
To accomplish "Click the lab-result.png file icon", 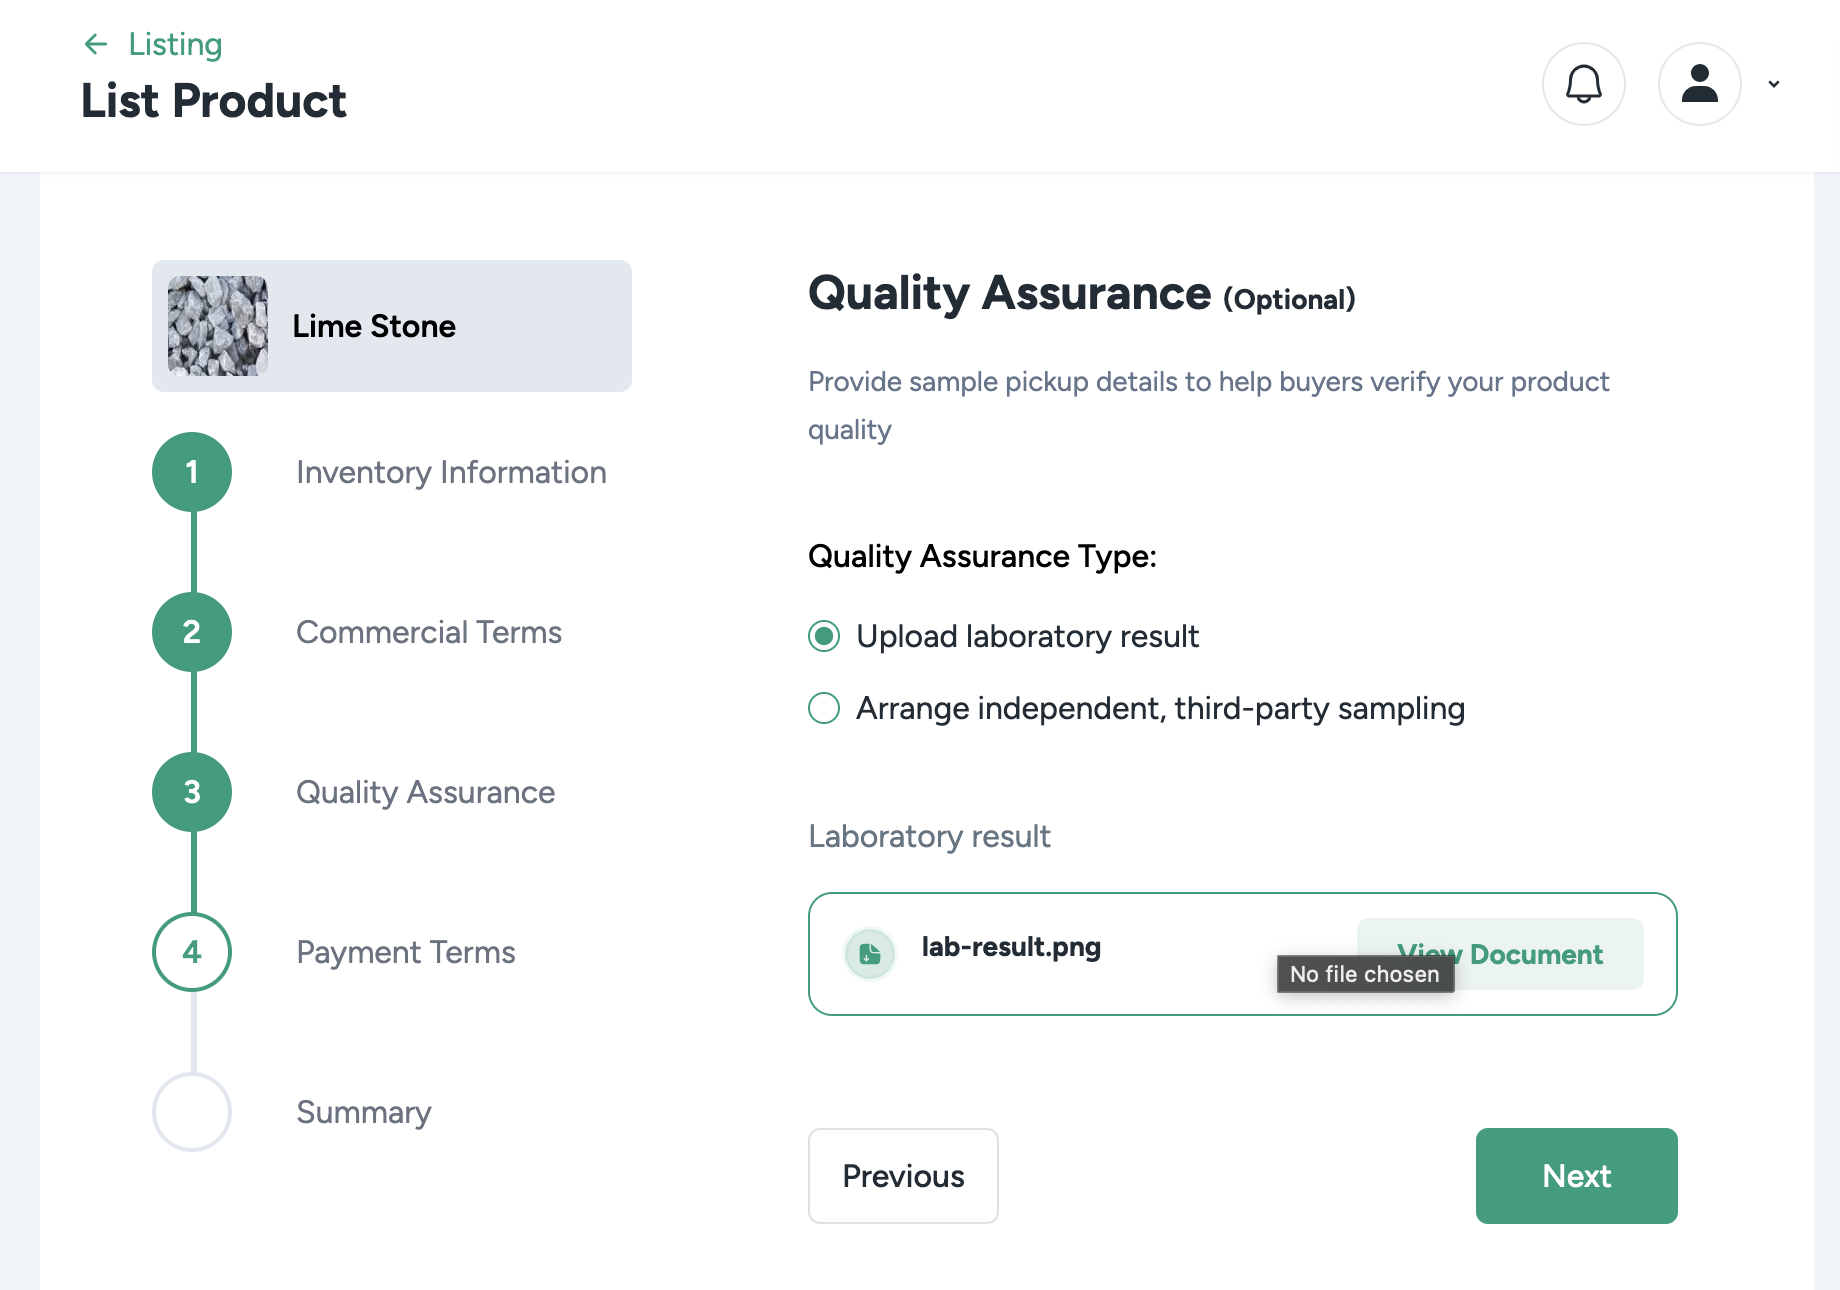I will [x=870, y=953].
